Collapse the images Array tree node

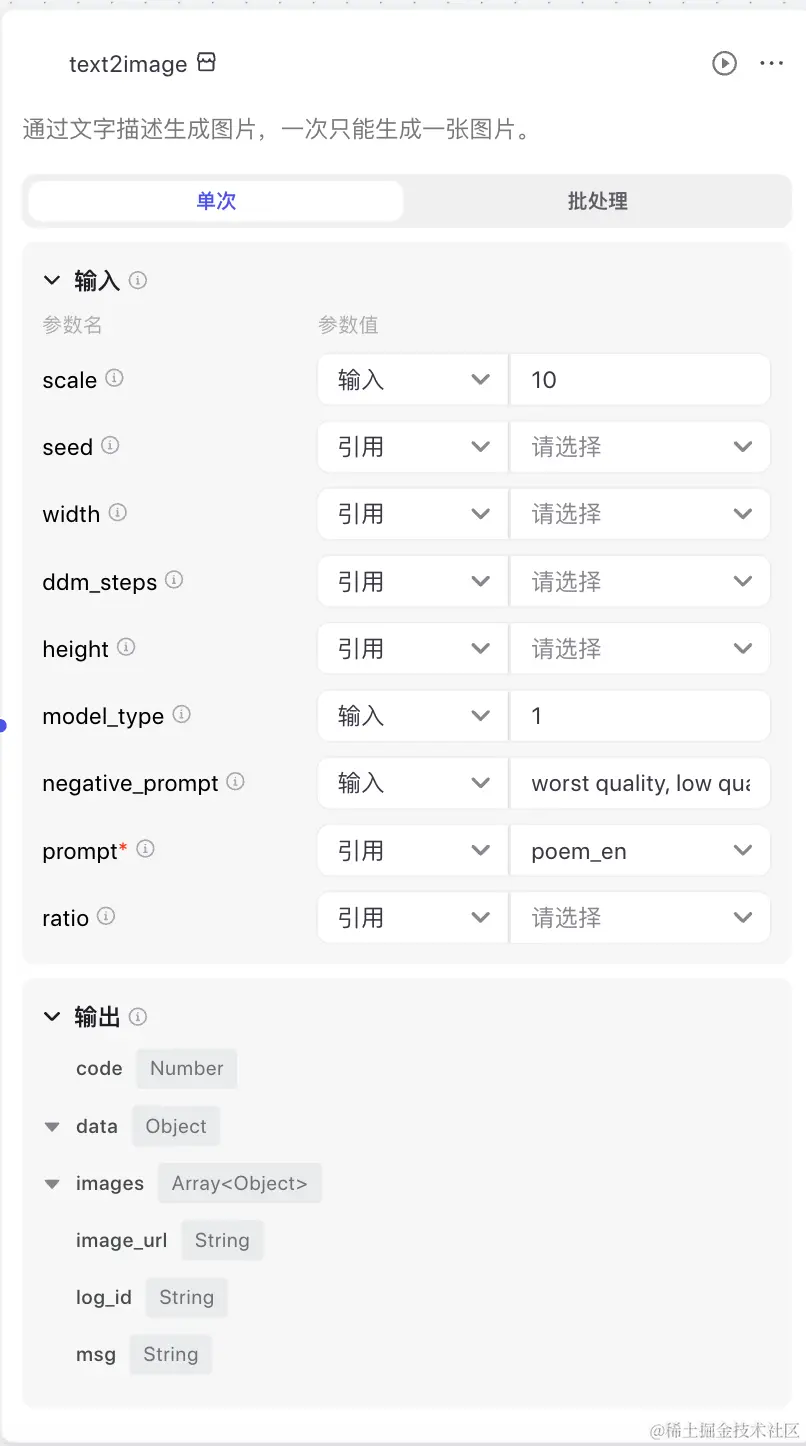(x=52, y=1184)
